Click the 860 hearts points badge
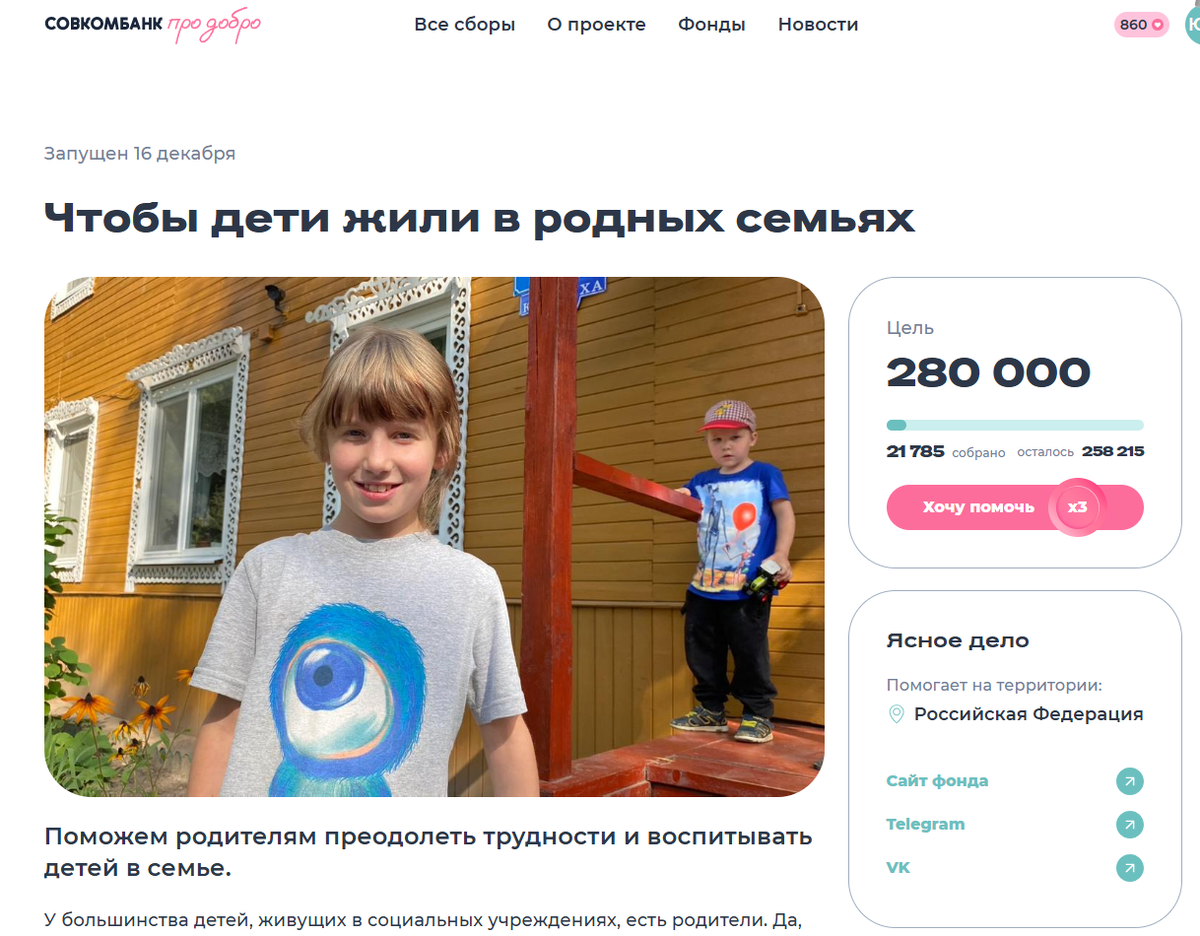 point(1141,25)
